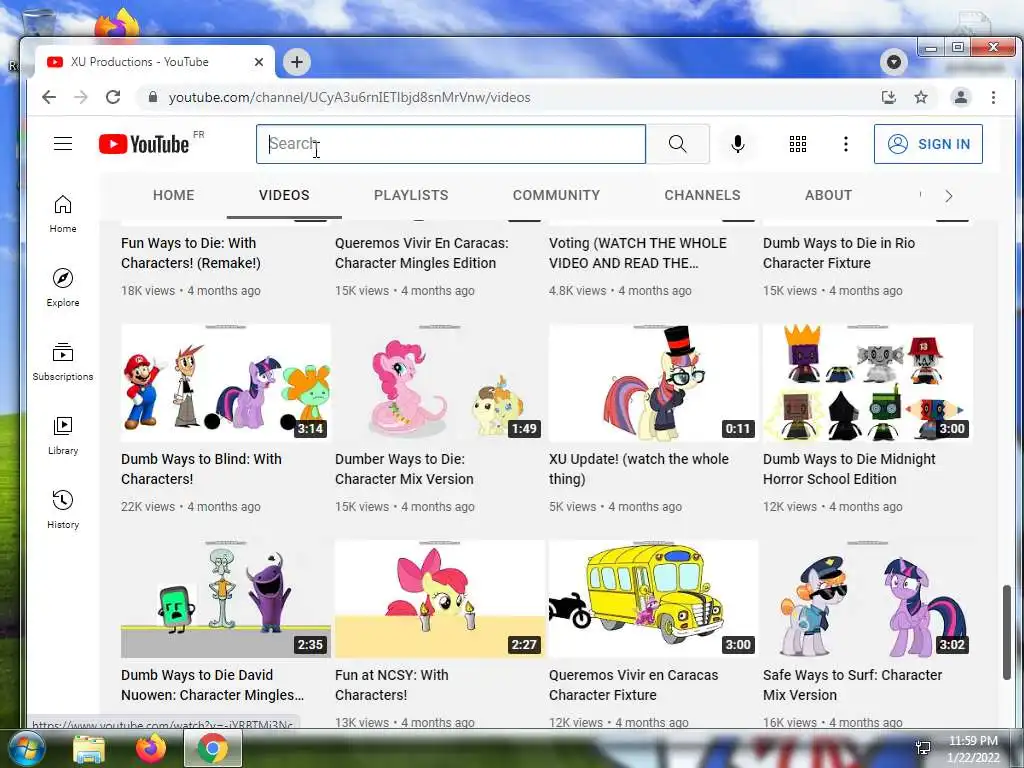The height and width of the screenshot is (768, 1024).
Task: Reload the page
Action: [113, 97]
